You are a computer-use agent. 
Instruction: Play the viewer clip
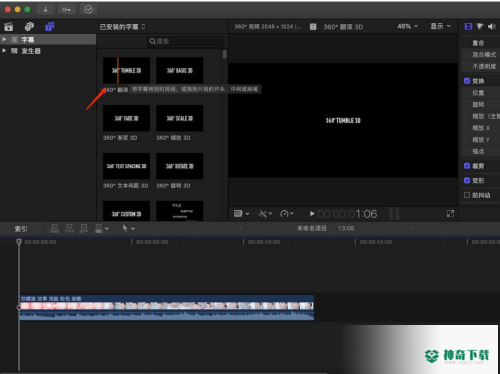(x=312, y=214)
